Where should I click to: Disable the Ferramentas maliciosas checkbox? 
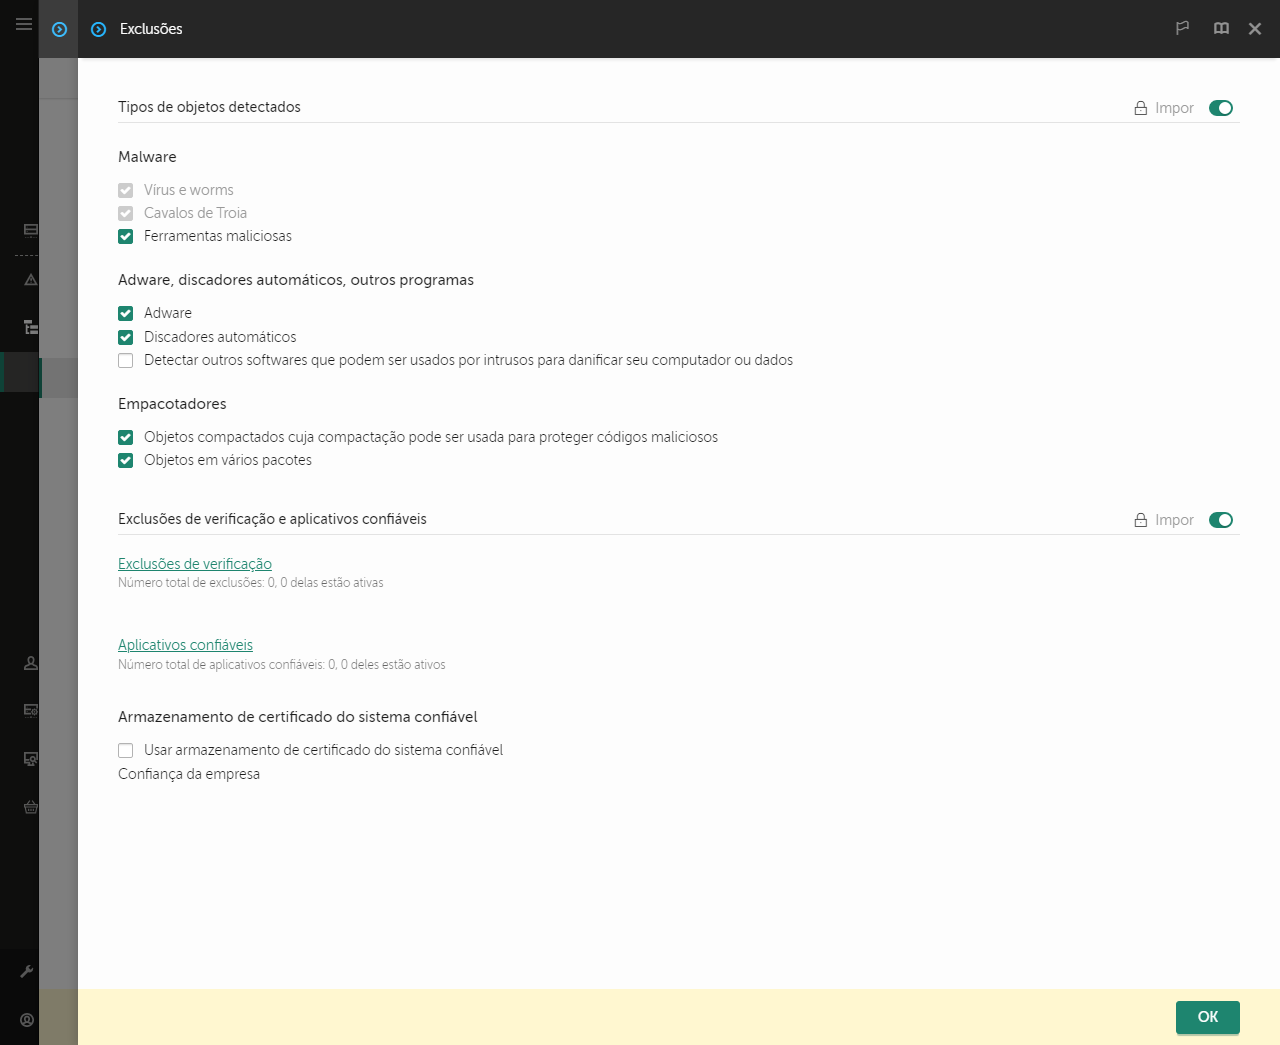coord(125,236)
